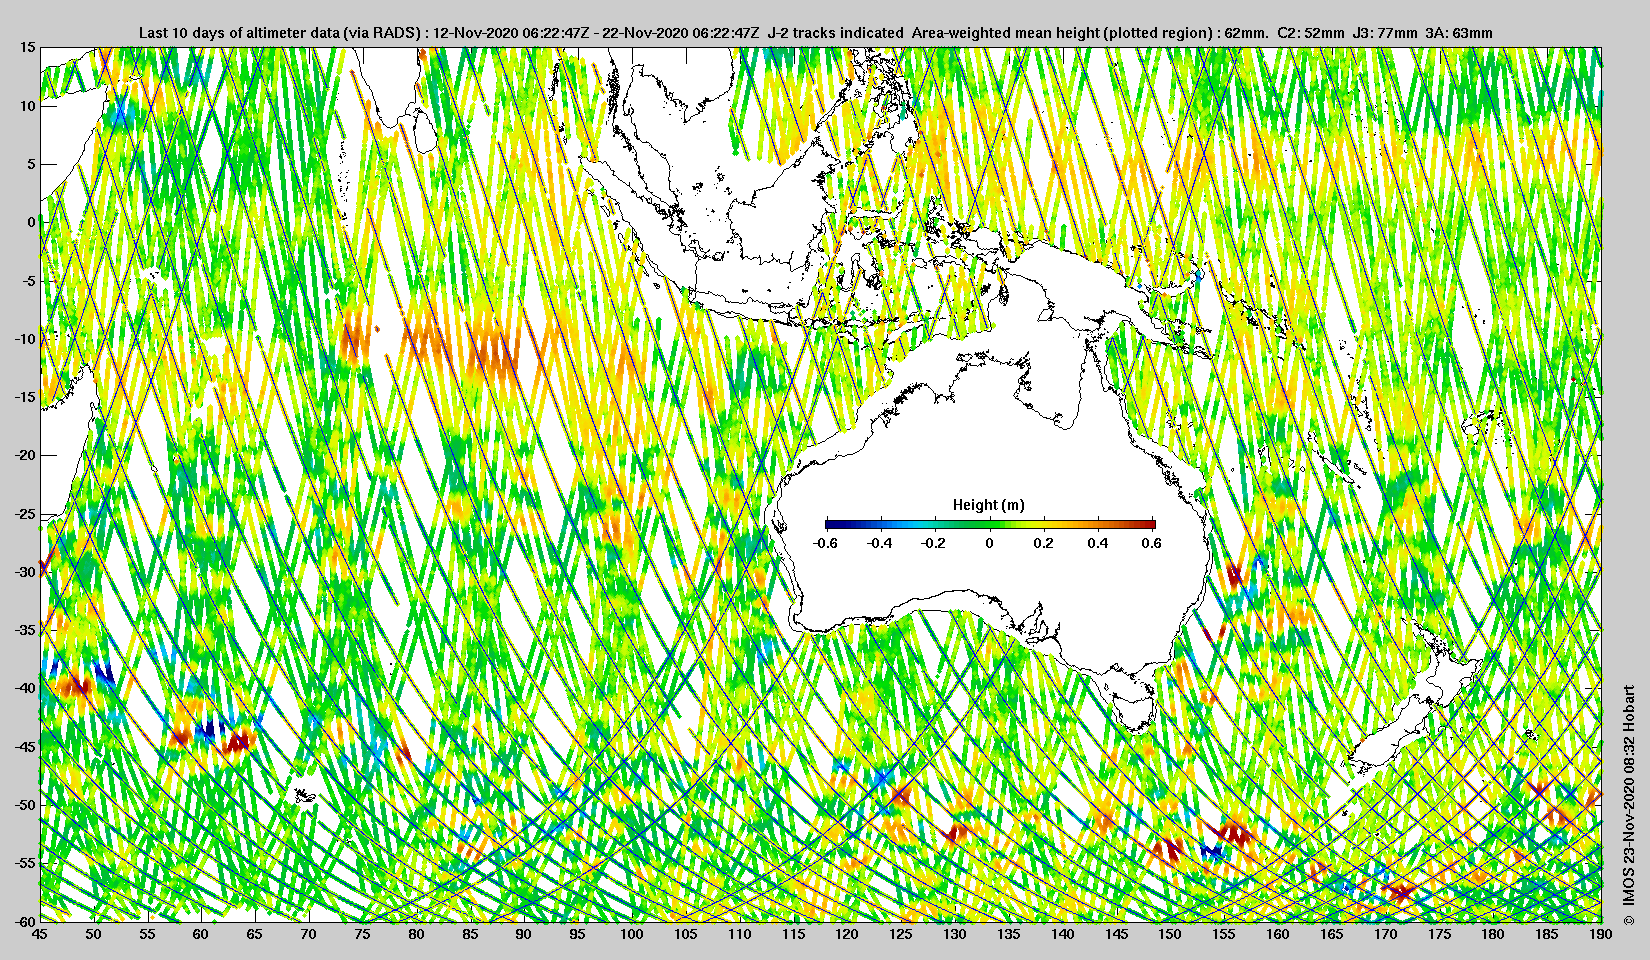Image resolution: width=1650 pixels, height=960 pixels.
Task: Click longitude tick label '175' on bottom axis
Action: coord(1439,934)
